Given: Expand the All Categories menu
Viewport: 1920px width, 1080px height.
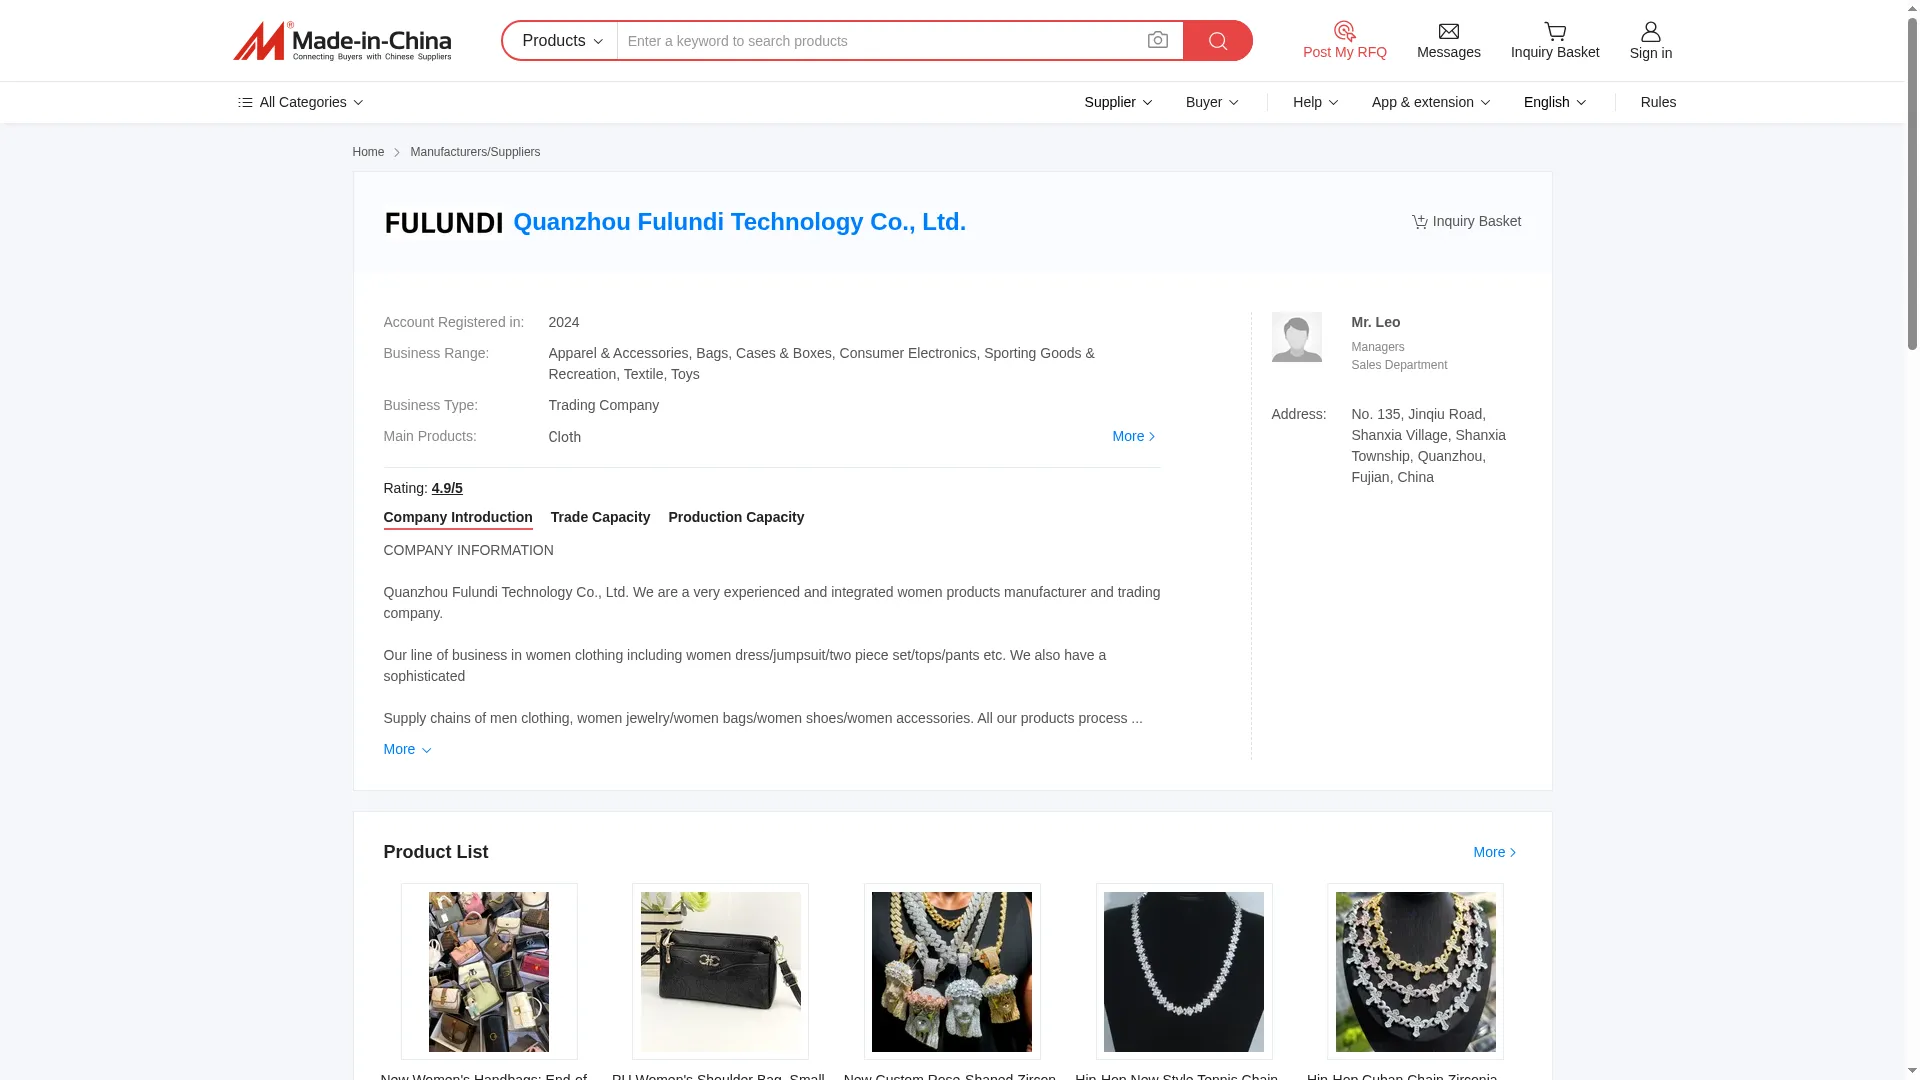Looking at the screenshot, I should 300,102.
